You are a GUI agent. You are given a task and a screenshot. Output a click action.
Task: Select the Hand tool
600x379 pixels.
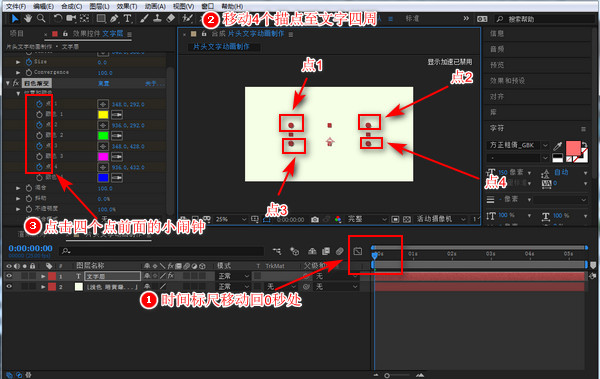28,18
